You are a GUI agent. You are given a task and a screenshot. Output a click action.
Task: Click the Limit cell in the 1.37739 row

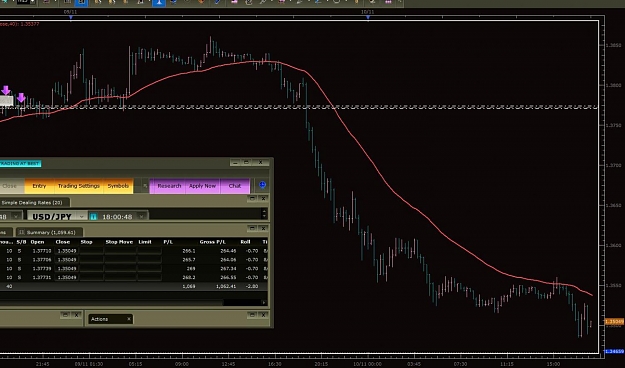click(149, 268)
